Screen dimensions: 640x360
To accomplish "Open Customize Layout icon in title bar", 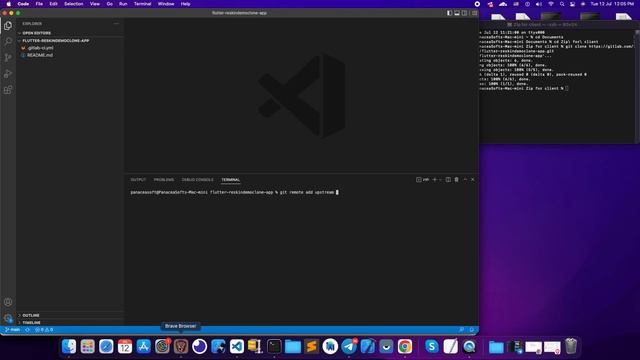I will click(x=474, y=13).
